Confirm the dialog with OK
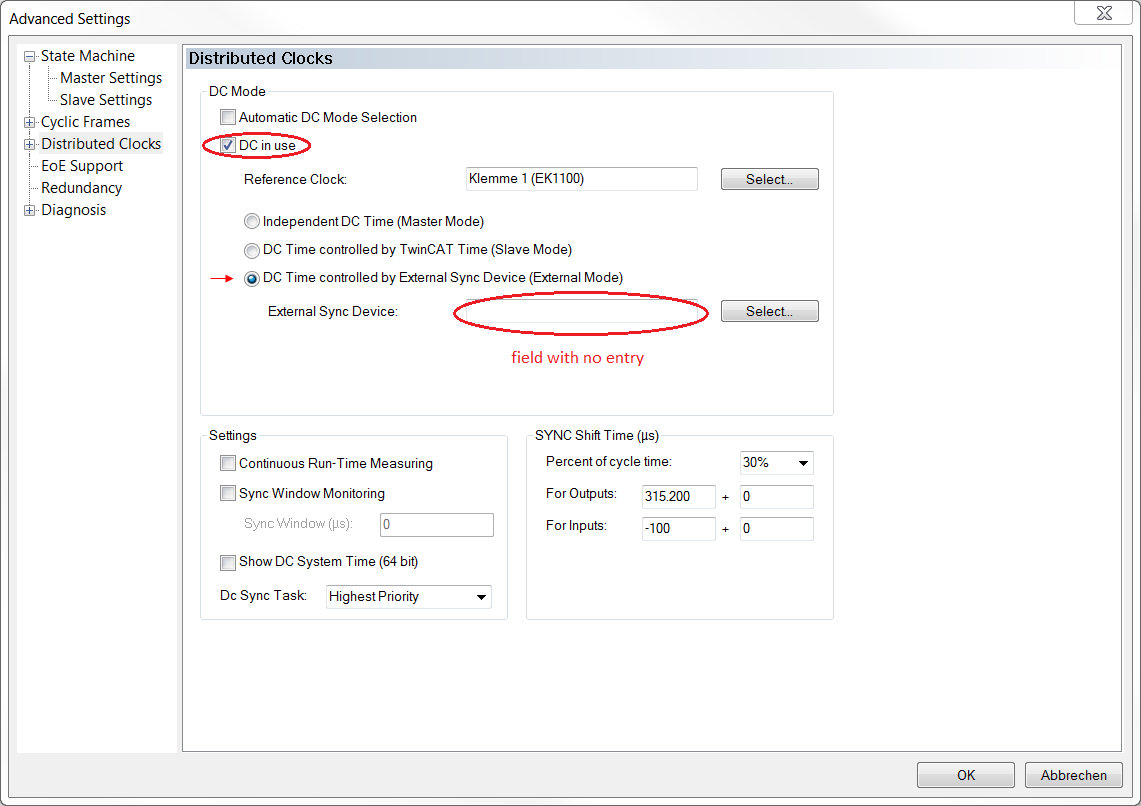The width and height of the screenshot is (1141, 806). click(x=966, y=775)
